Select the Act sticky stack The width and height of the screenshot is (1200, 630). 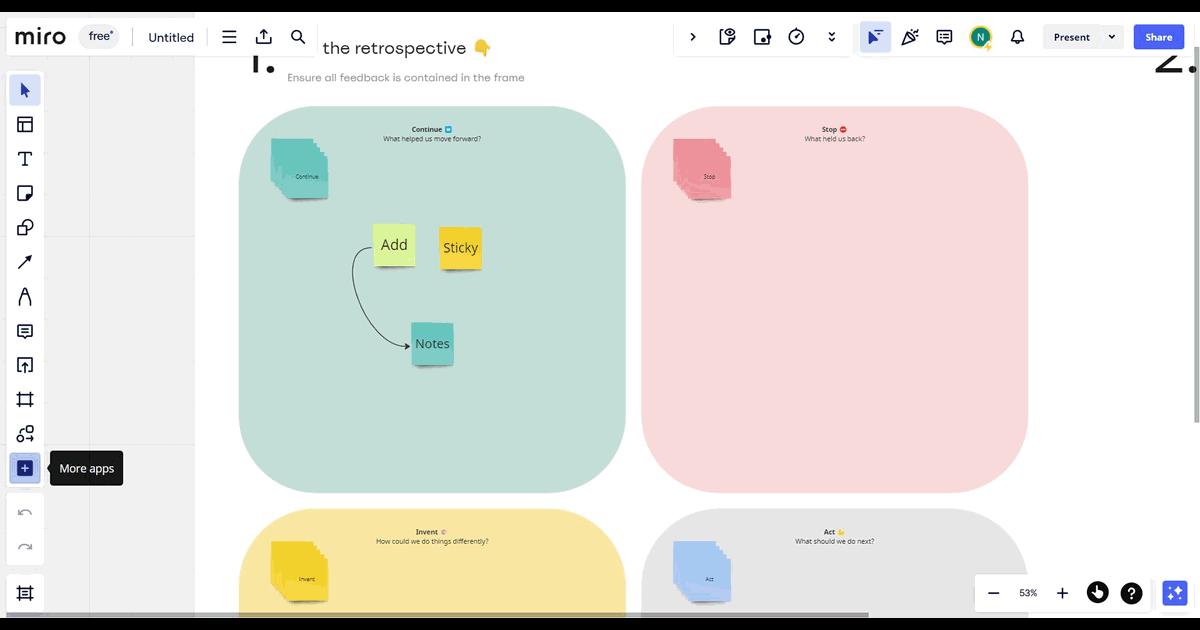702,572
